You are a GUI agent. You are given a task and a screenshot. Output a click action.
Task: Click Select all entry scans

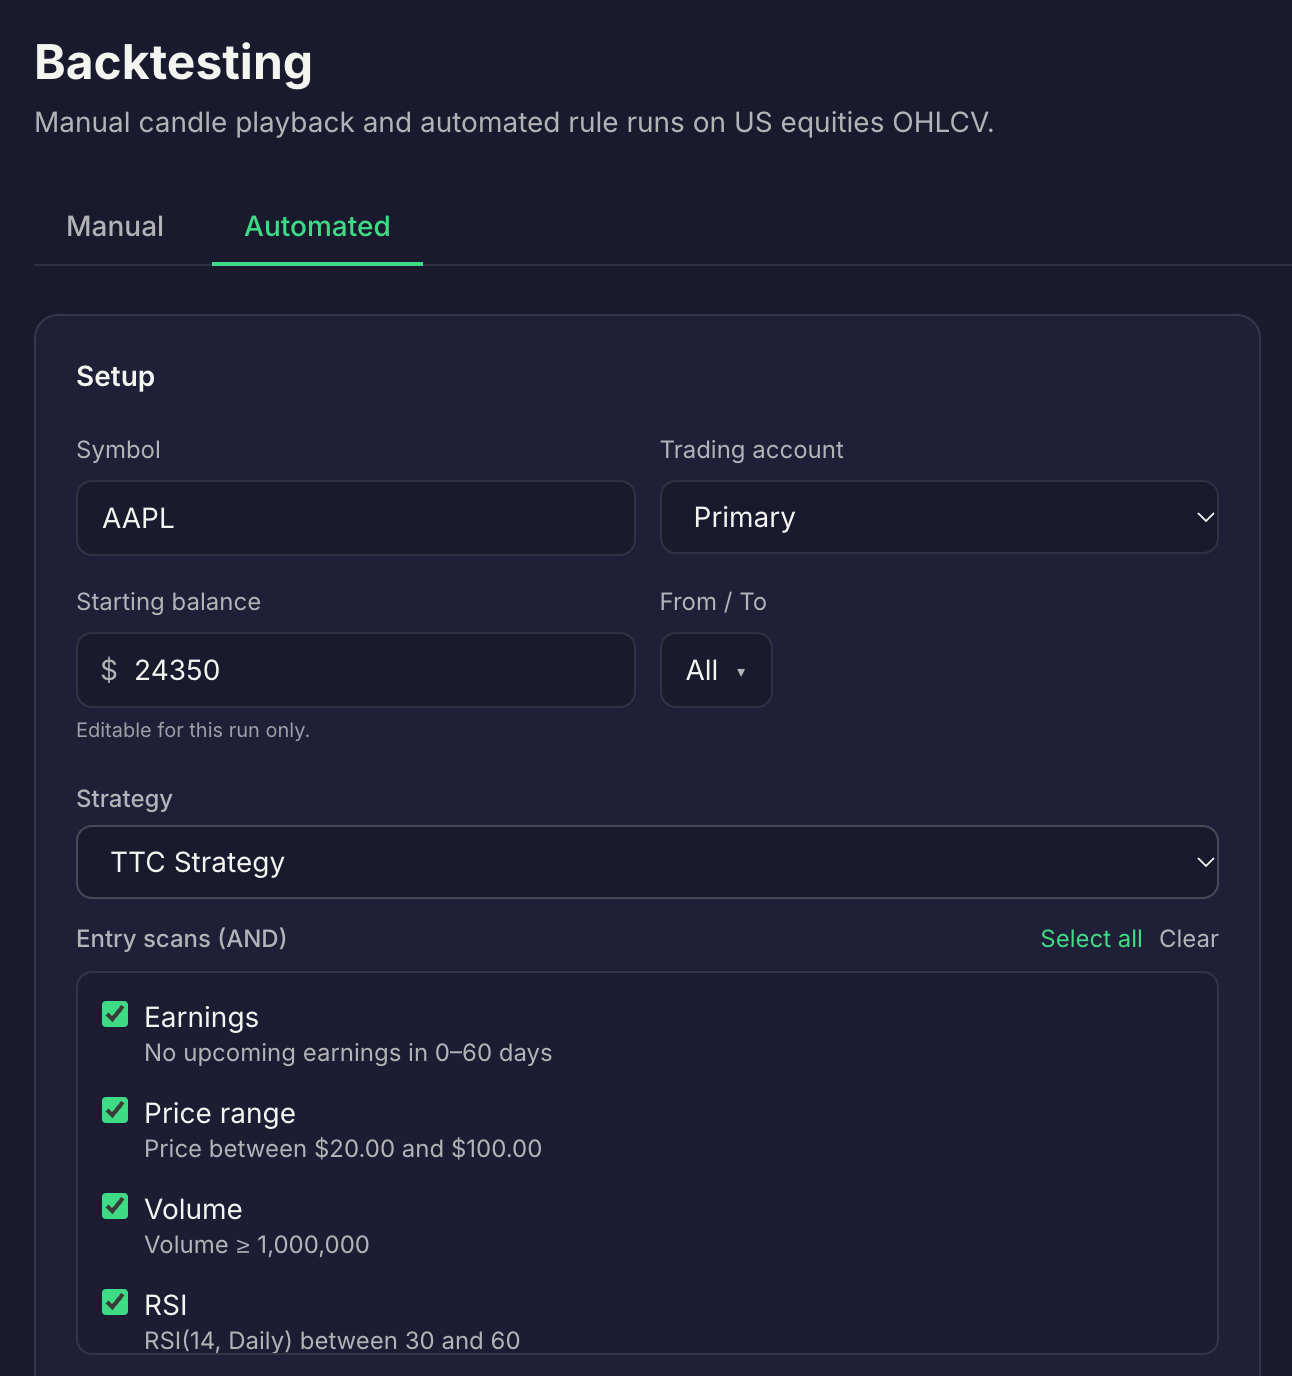point(1091,939)
